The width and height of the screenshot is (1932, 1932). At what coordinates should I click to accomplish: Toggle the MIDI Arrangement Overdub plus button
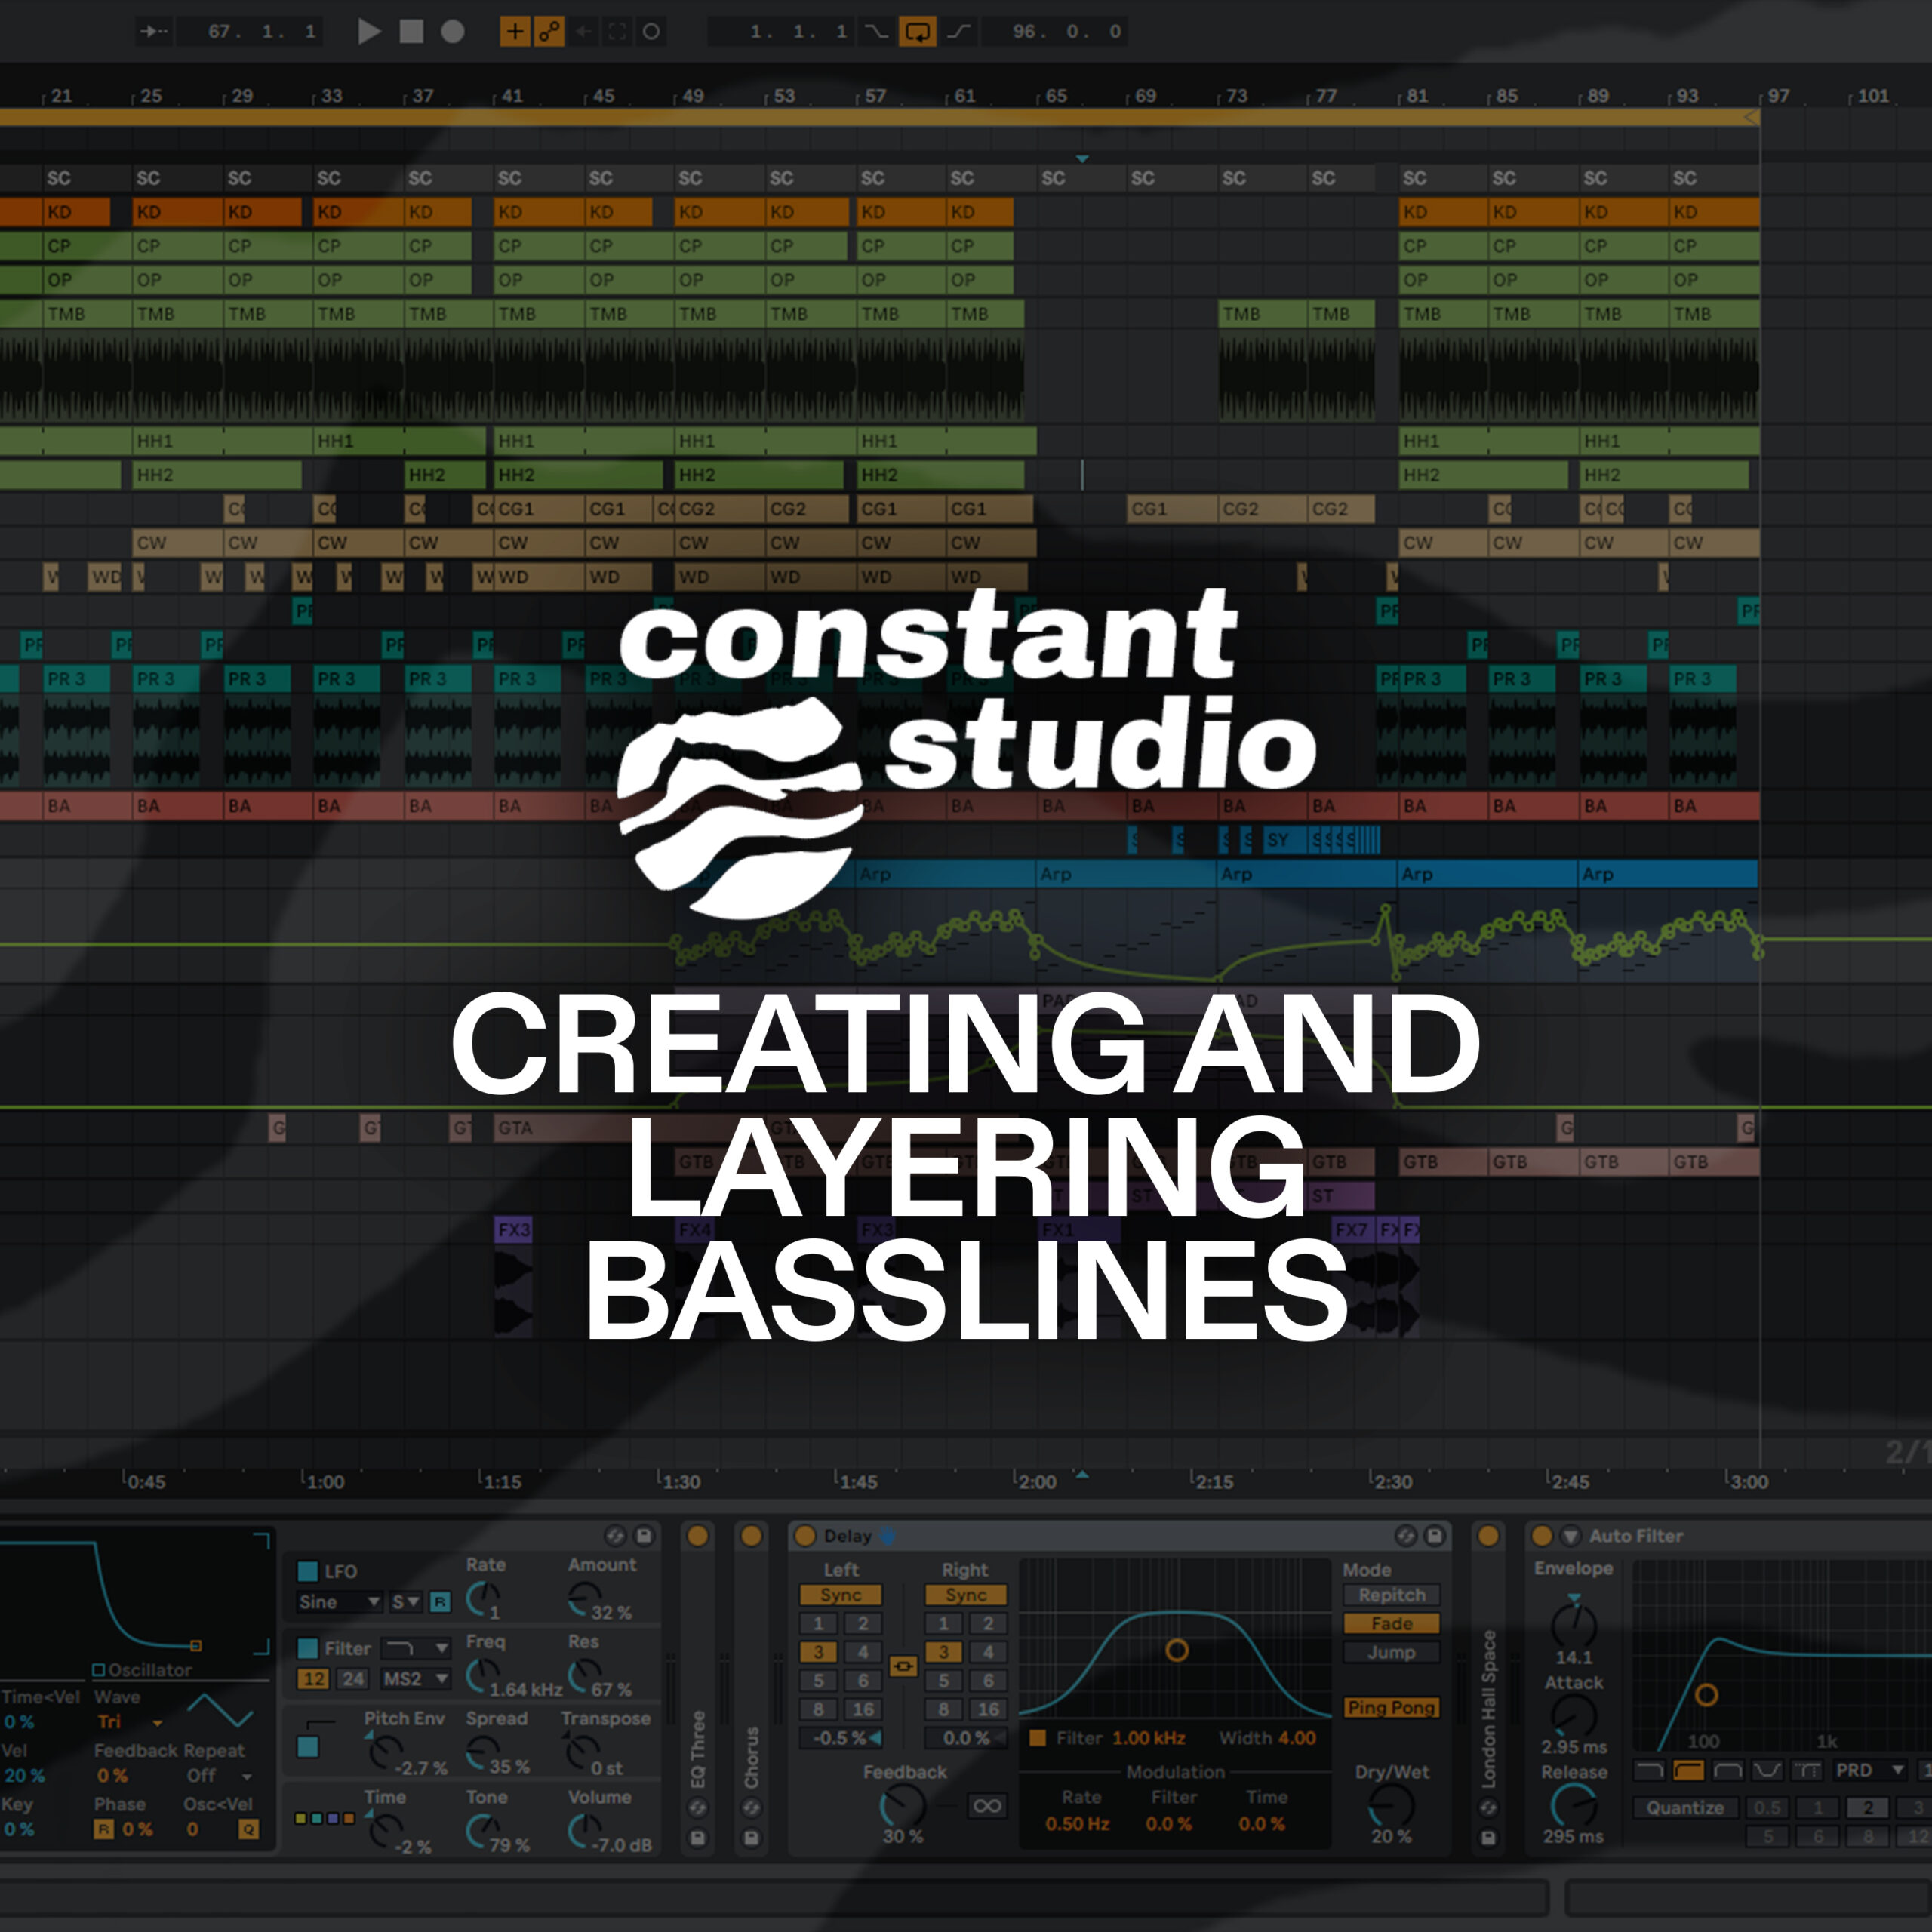[515, 31]
